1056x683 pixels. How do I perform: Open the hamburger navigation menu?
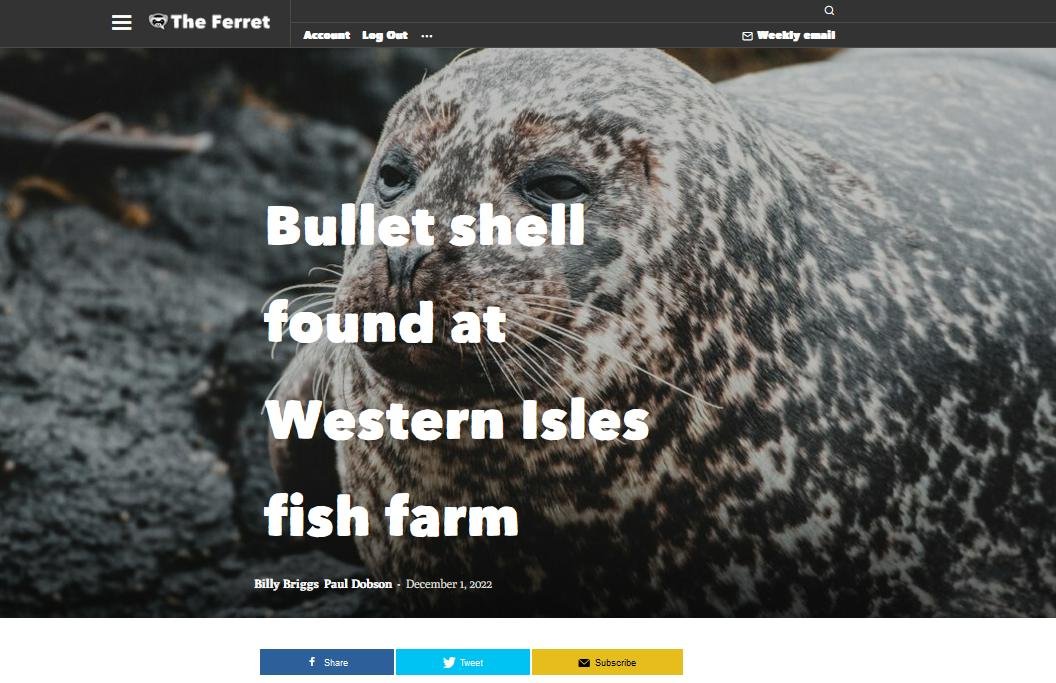121,22
